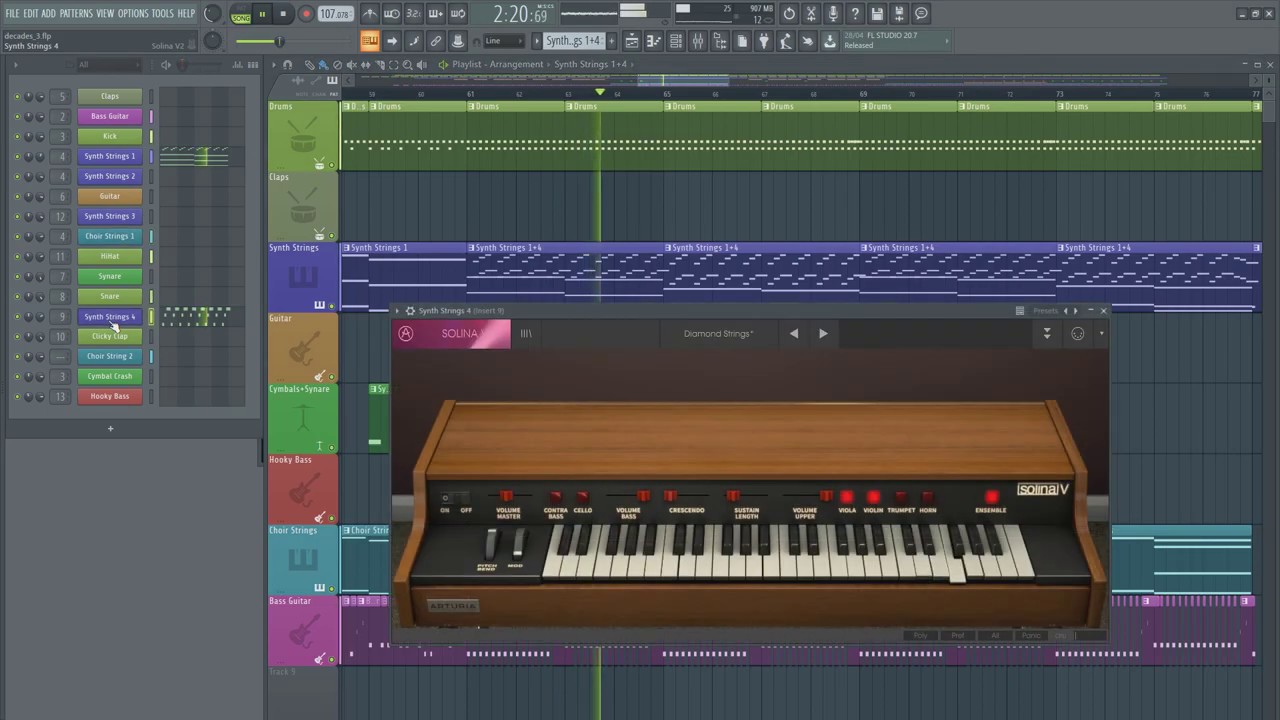Select the playlist magnet snap icon
This screenshot has width=1280, height=720.
[288, 64]
